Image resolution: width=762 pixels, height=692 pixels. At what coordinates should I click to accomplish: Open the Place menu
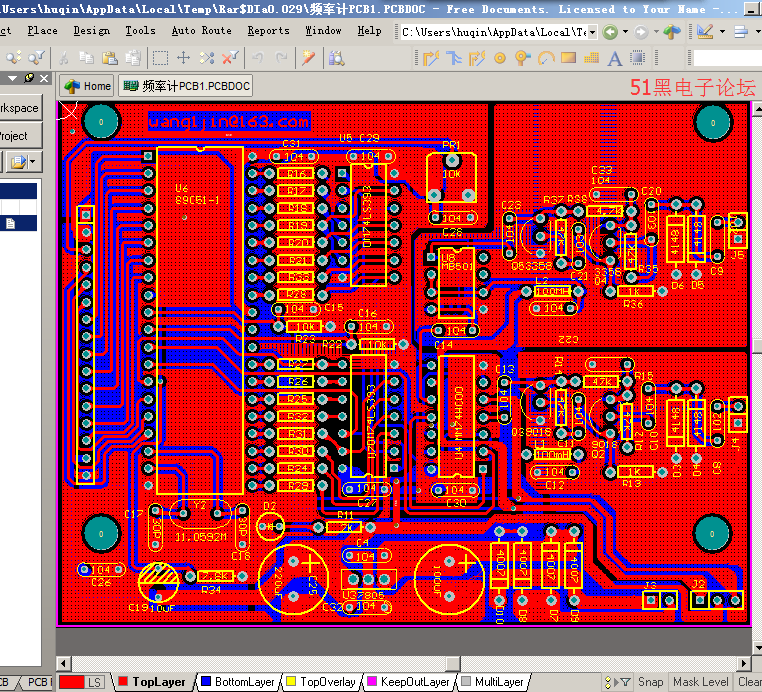[42, 31]
